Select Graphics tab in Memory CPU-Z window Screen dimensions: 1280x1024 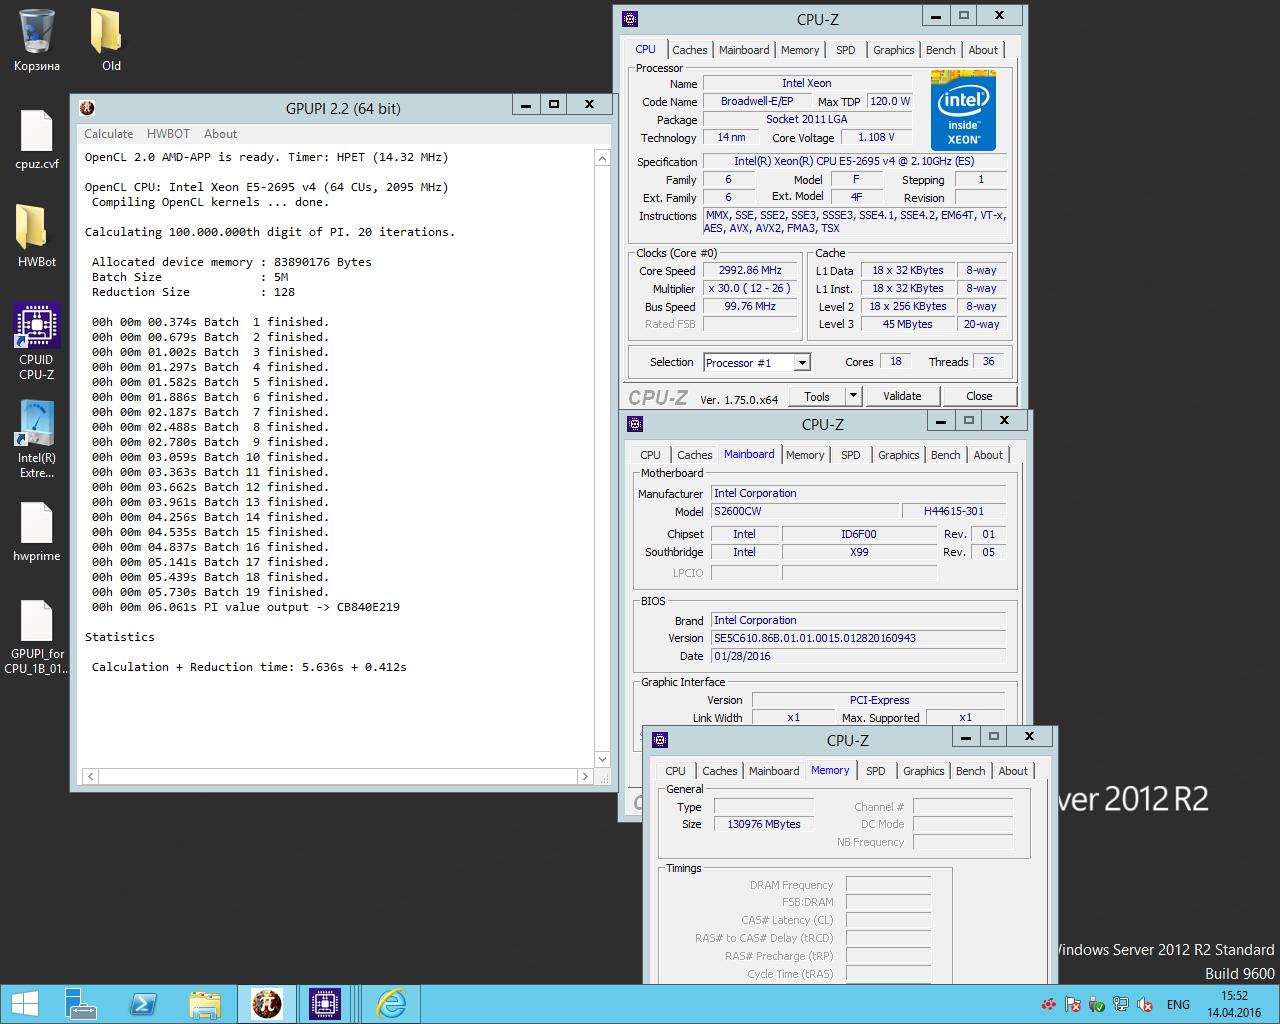(x=923, y=771)
